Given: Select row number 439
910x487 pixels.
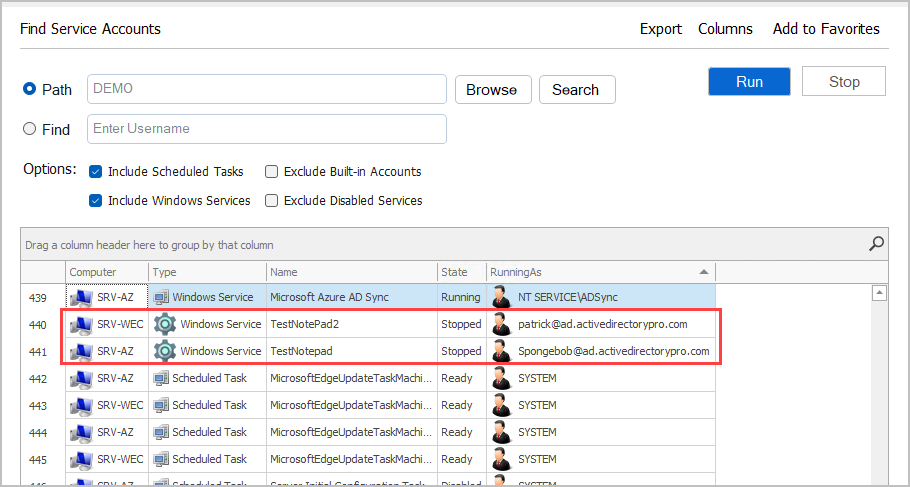Looking at the screenshot, I should tap(38, 298).
